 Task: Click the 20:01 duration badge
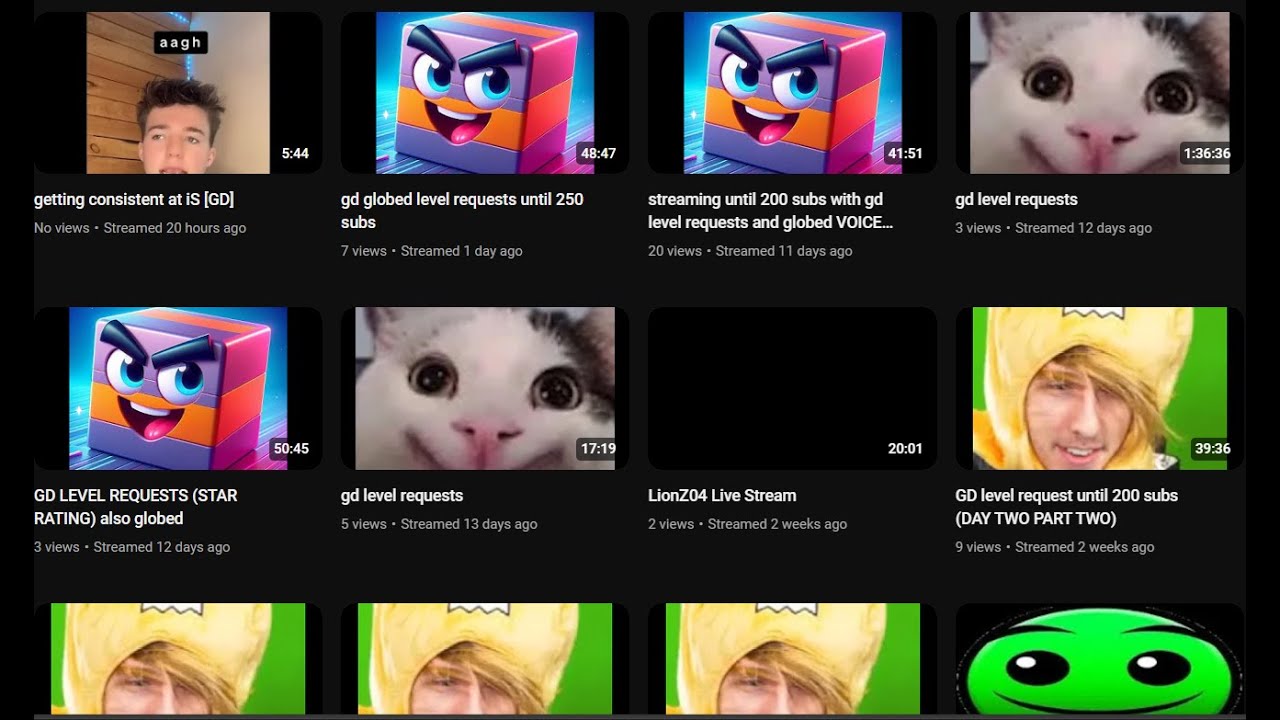click(905, 448)
